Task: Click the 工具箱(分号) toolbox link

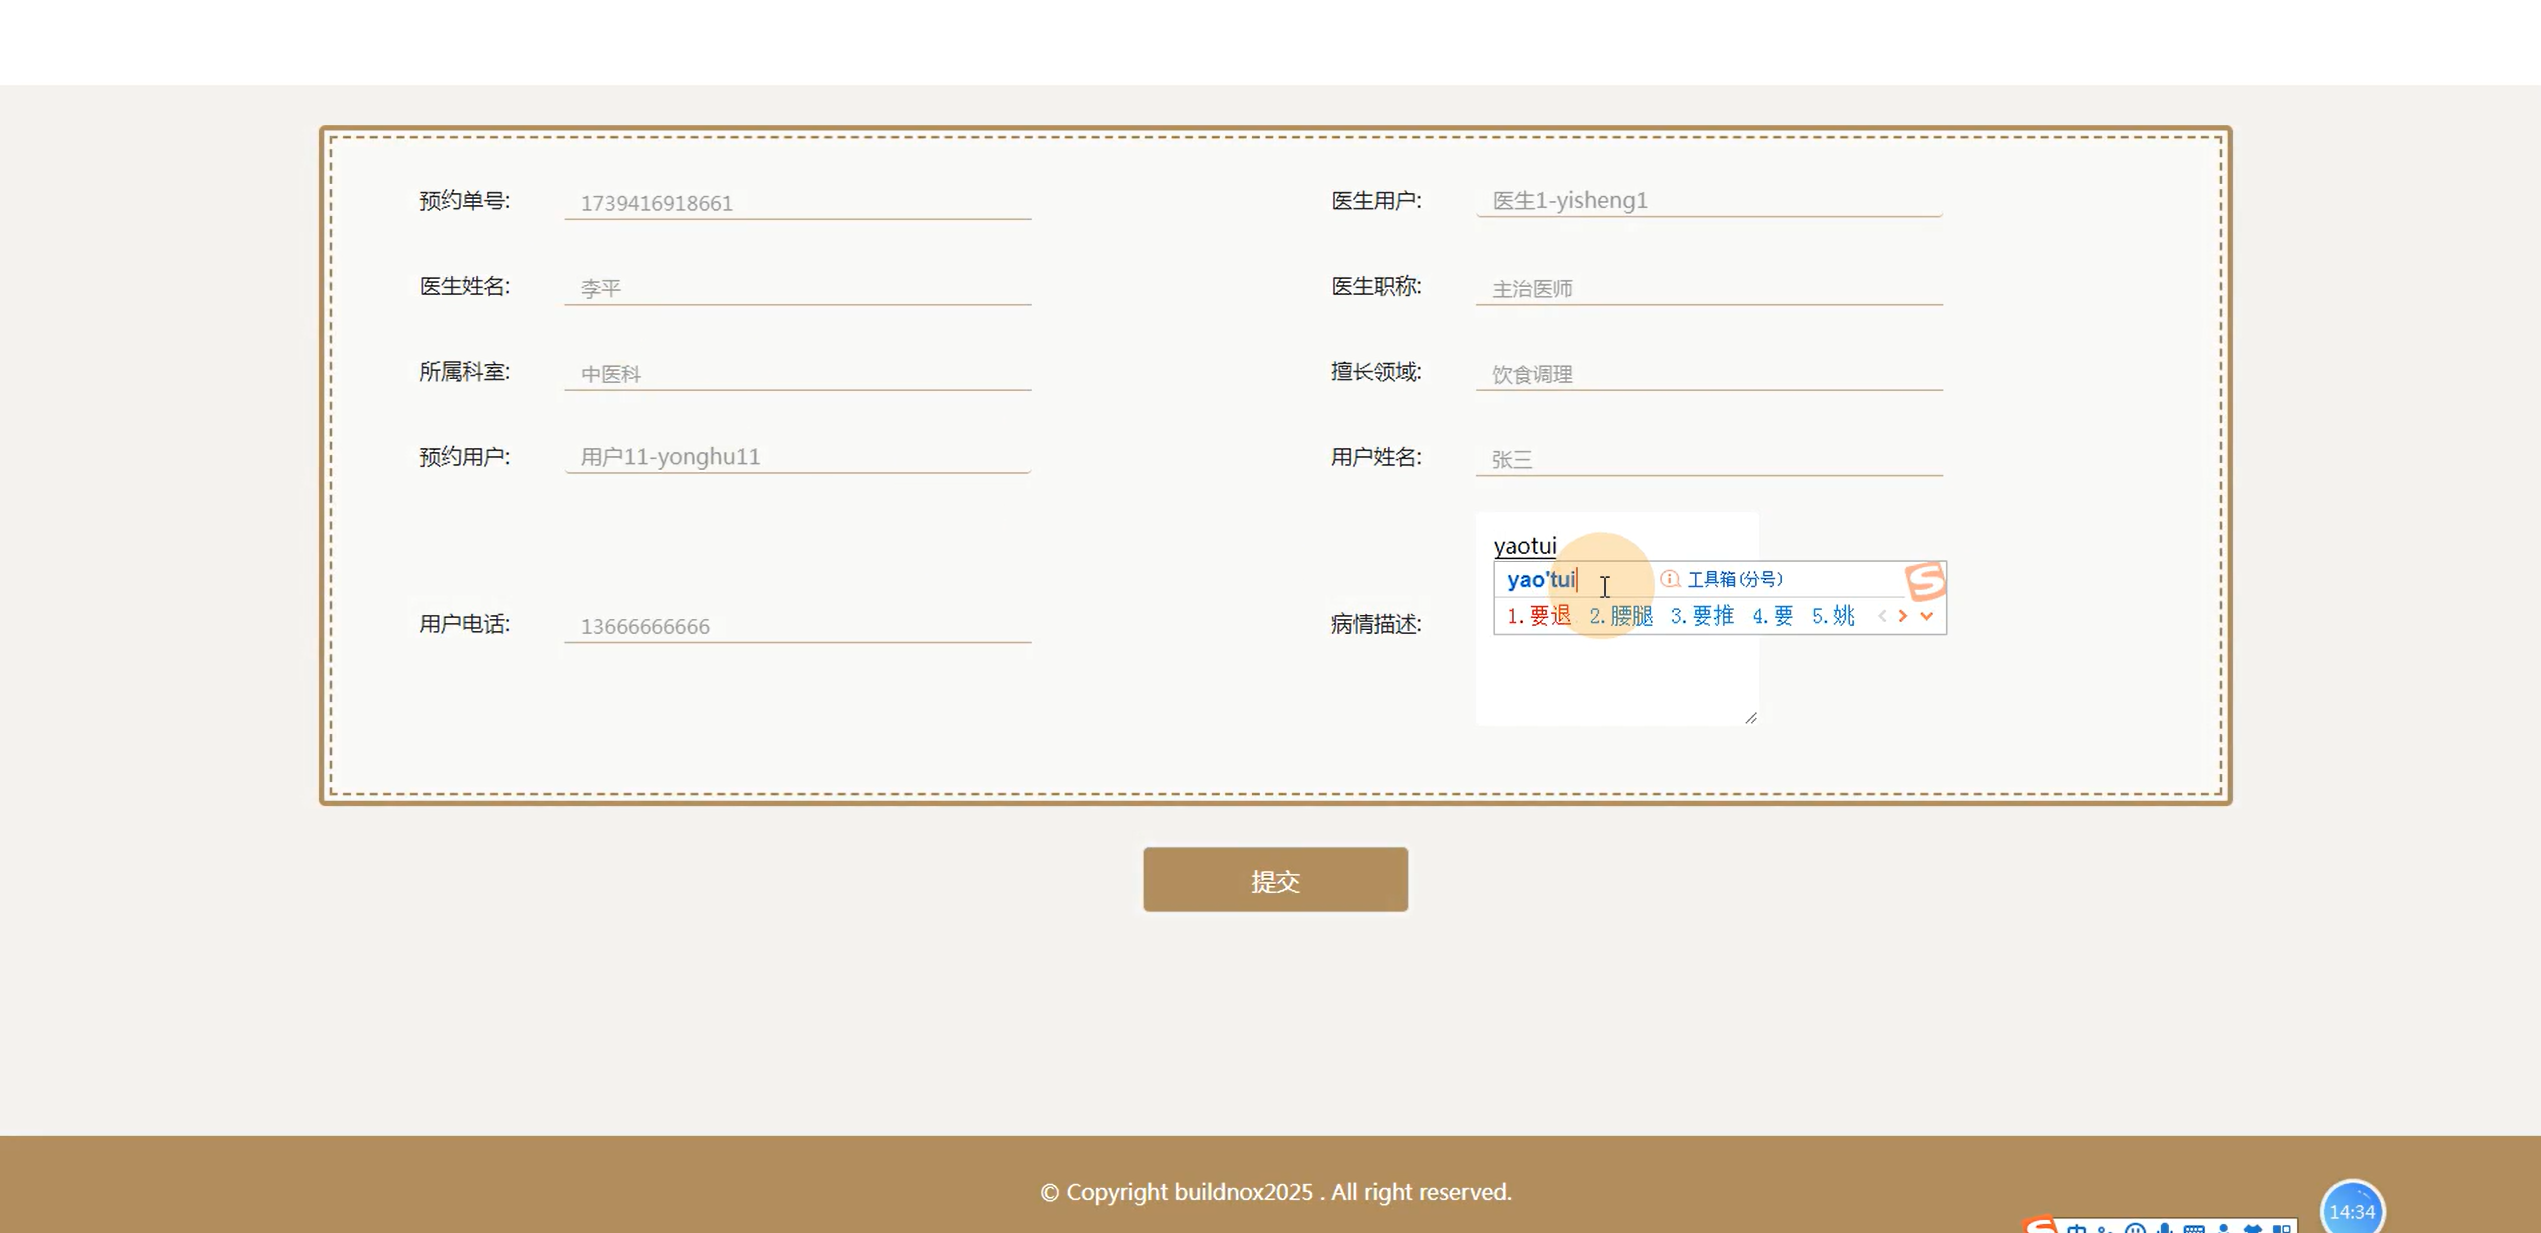Action: point(1735,579)
